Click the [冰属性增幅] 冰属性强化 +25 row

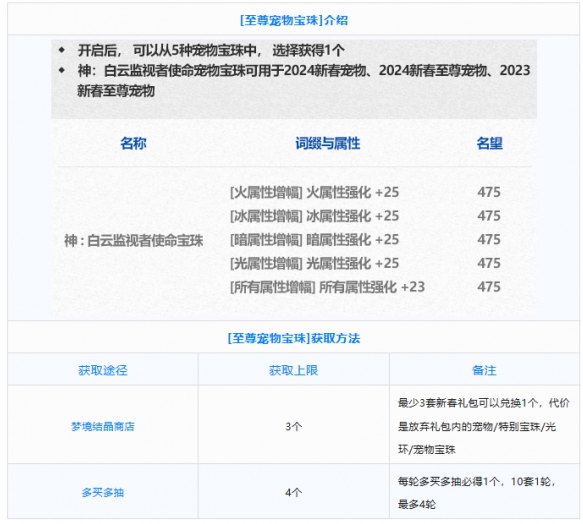tap(314, 216)
